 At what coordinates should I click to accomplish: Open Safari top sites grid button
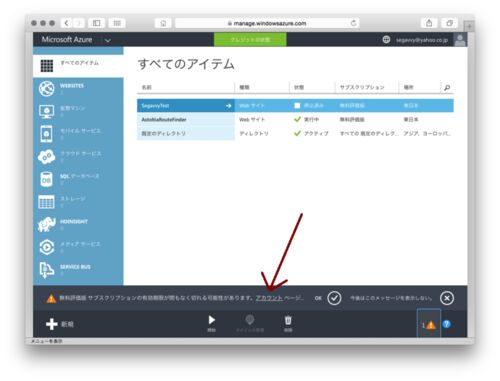point(117,23)
